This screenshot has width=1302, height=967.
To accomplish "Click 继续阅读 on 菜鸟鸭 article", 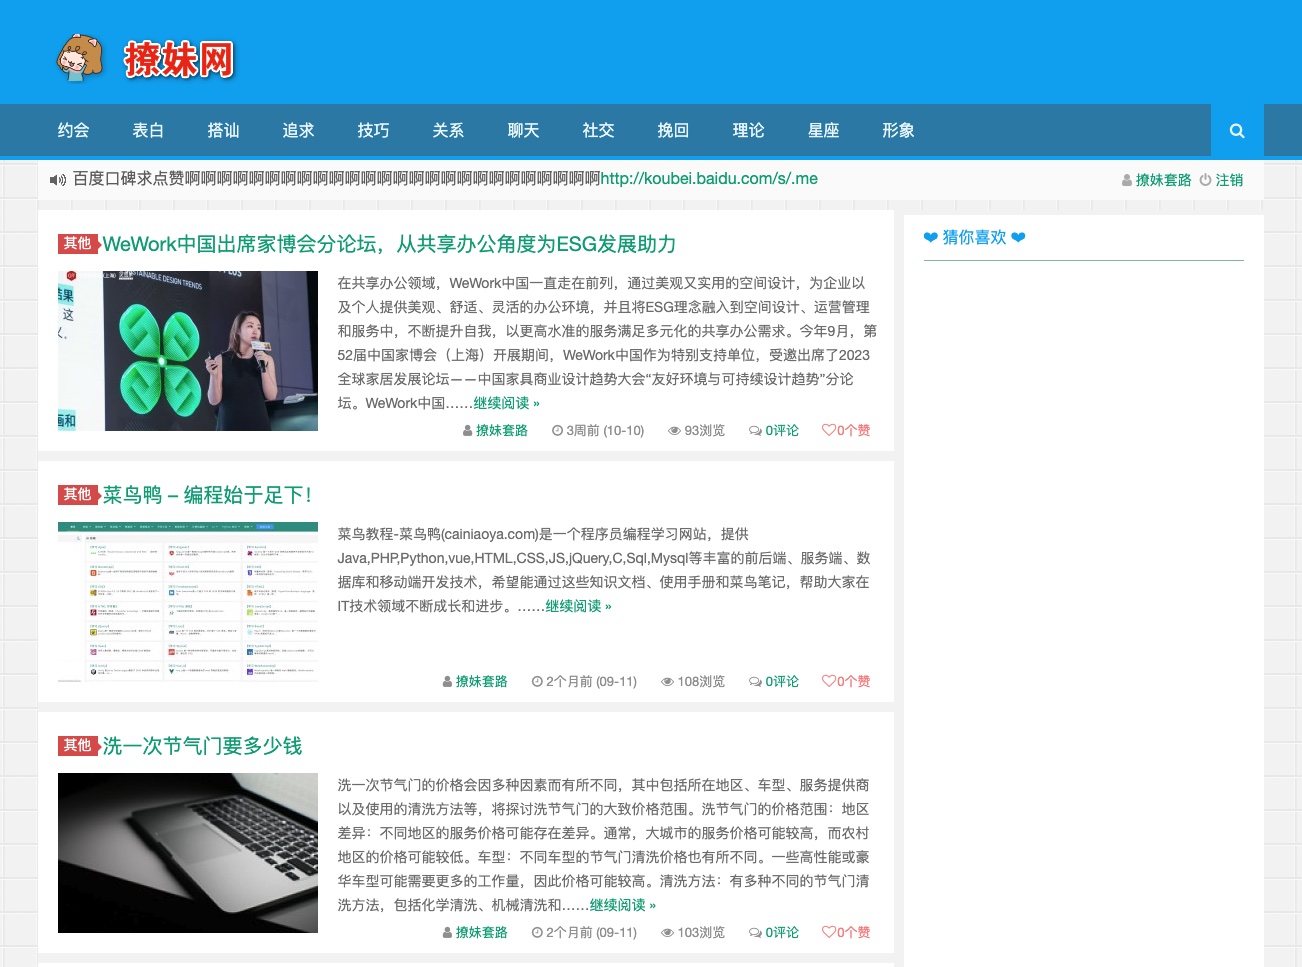I will pyautogui.click(x=578, y=606).
